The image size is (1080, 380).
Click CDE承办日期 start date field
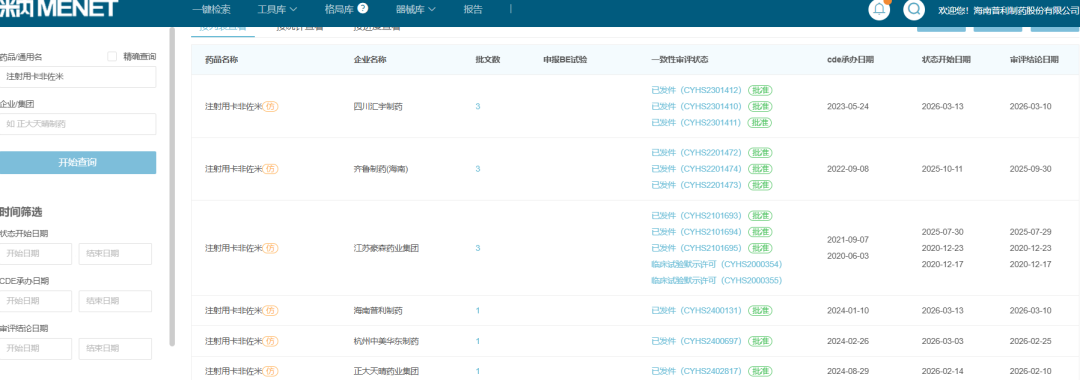point(36,301)
